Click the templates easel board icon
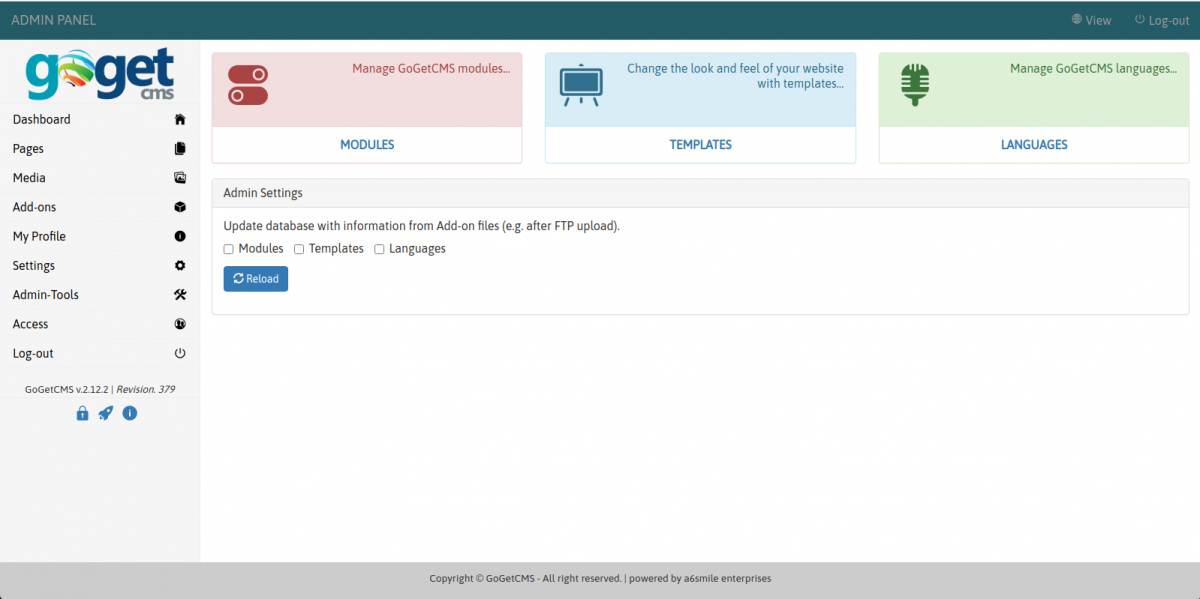The width and height of the screenshot is (1200, 599). click(x=579, y=85)
